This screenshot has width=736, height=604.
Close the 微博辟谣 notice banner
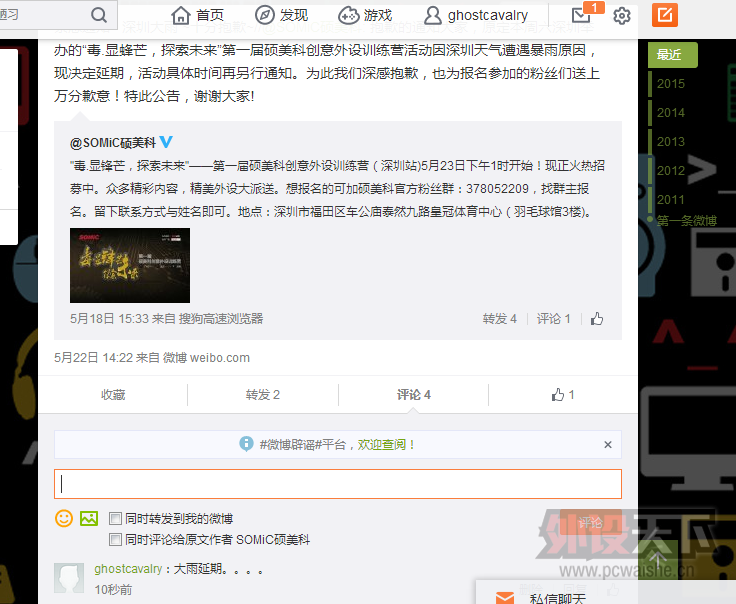607,444
